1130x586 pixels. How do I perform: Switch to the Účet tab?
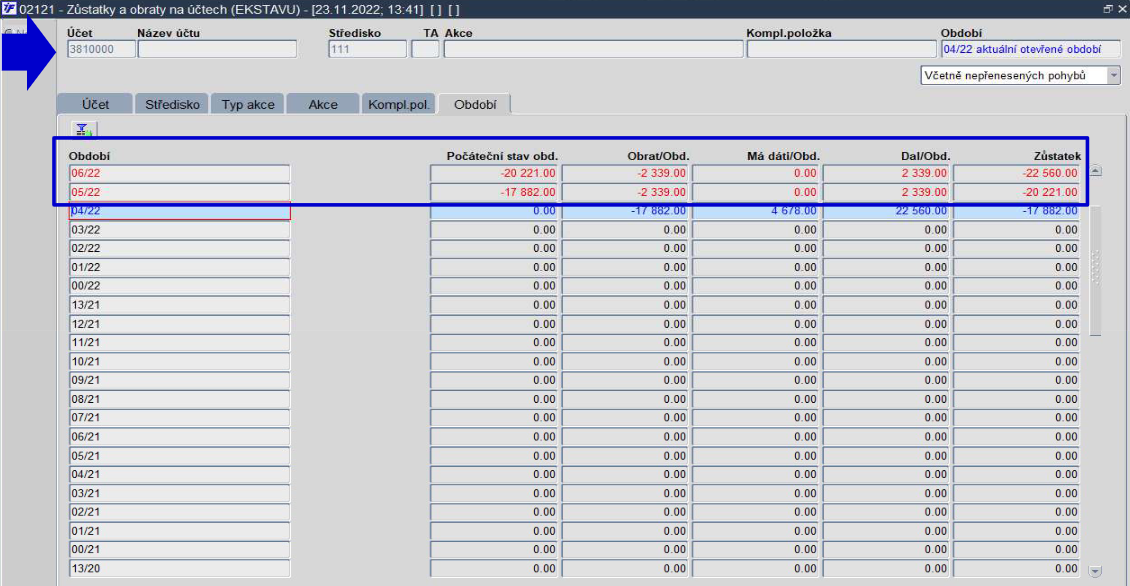click(95, 104)
